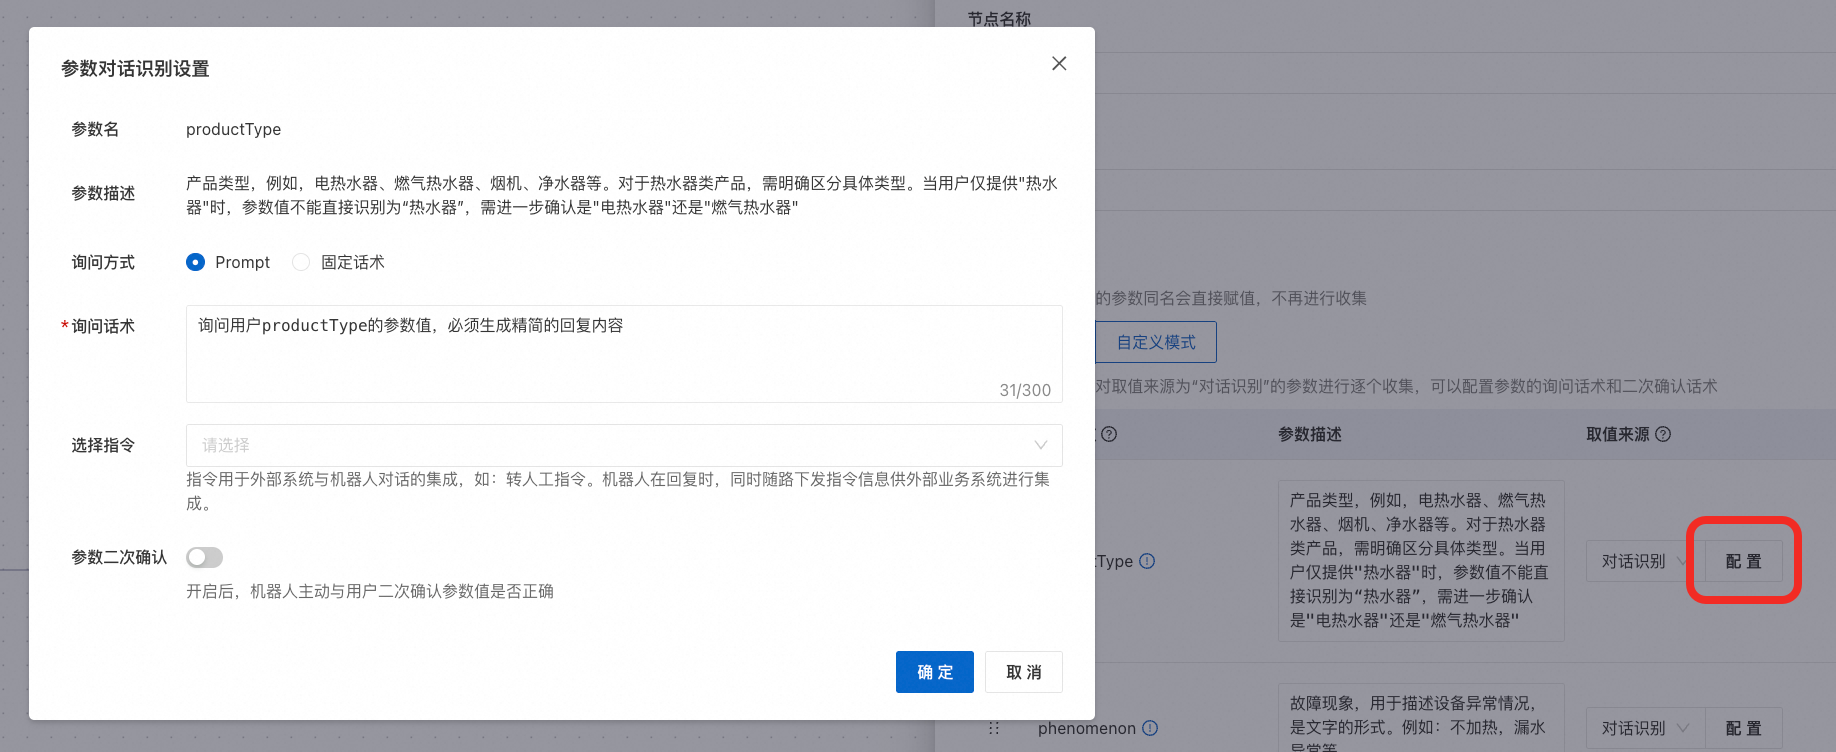Open 对话识别 dropdown in phenomenon row
Image resolution: width=1836 pixels, height=752 pixels.
[x=1646, y=728]
